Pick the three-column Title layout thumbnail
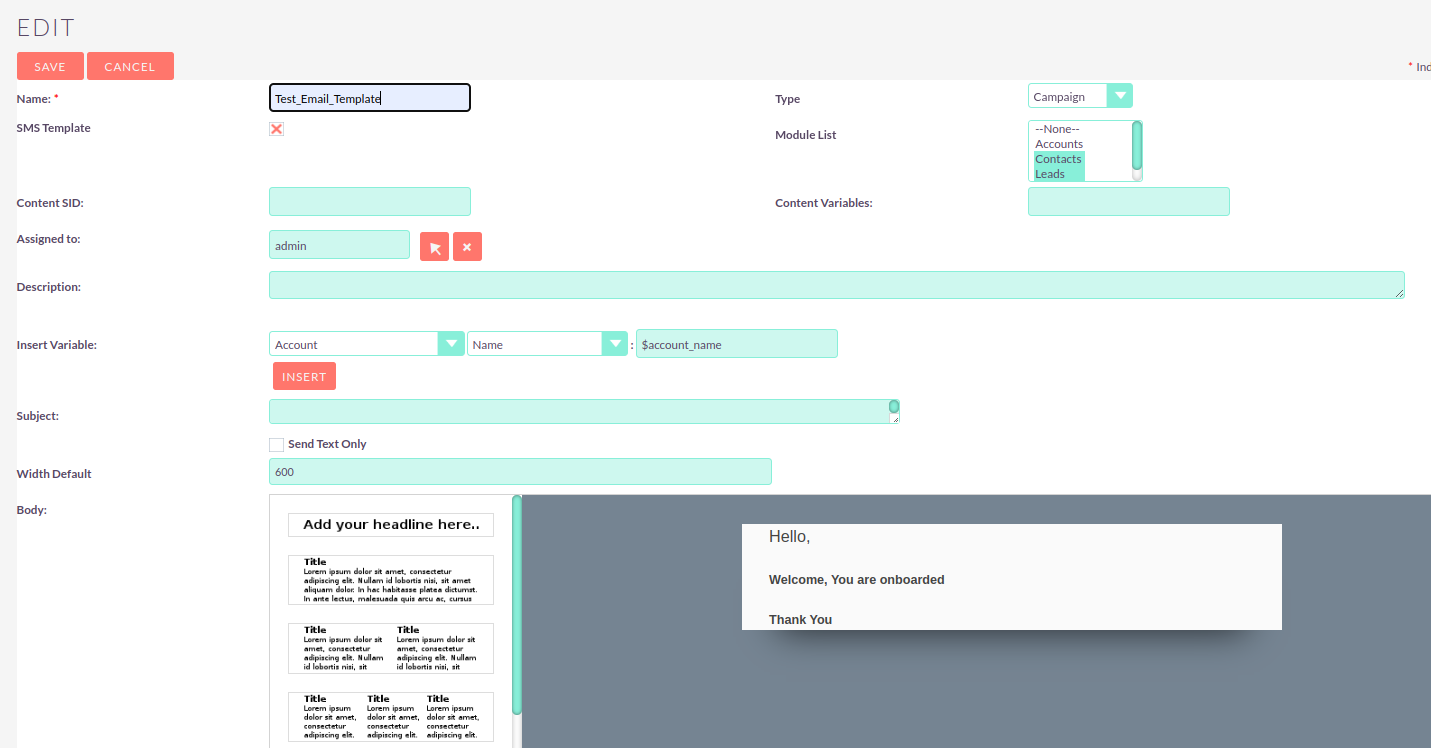Screen dimensions: 1431x748 click(x=391, y=717)
